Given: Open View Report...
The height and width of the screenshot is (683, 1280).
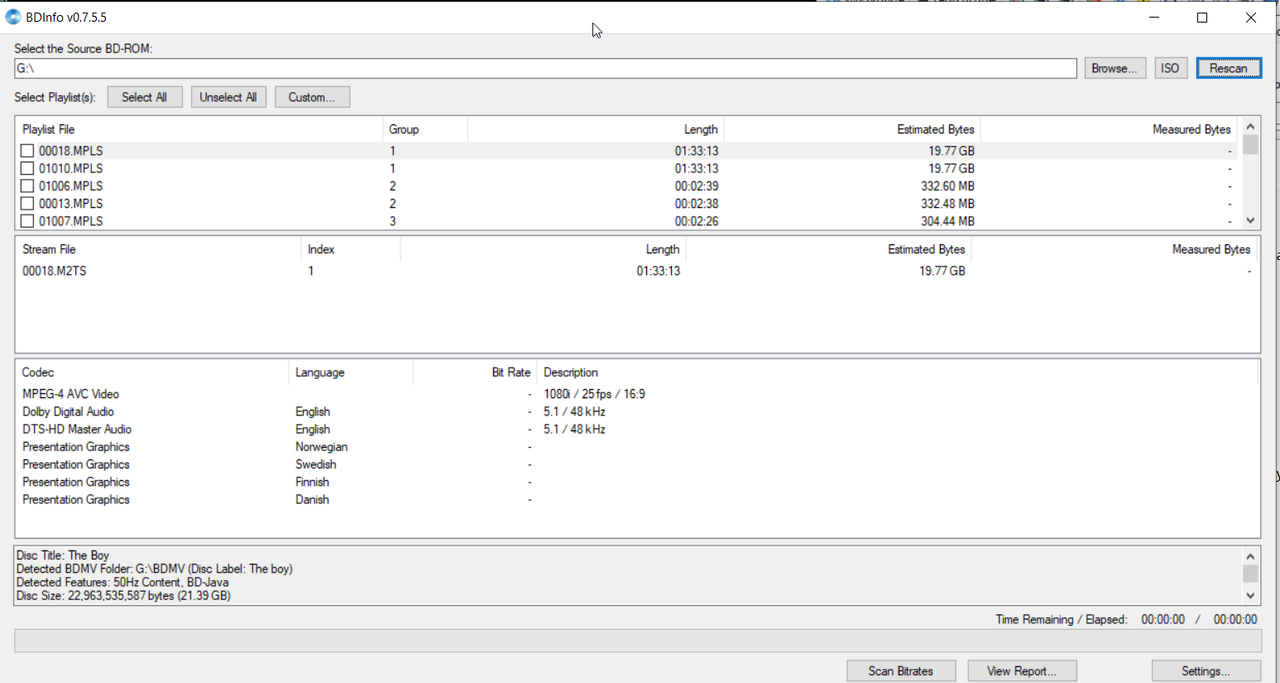Looking at the screenshot, I should pos(1021,671).
